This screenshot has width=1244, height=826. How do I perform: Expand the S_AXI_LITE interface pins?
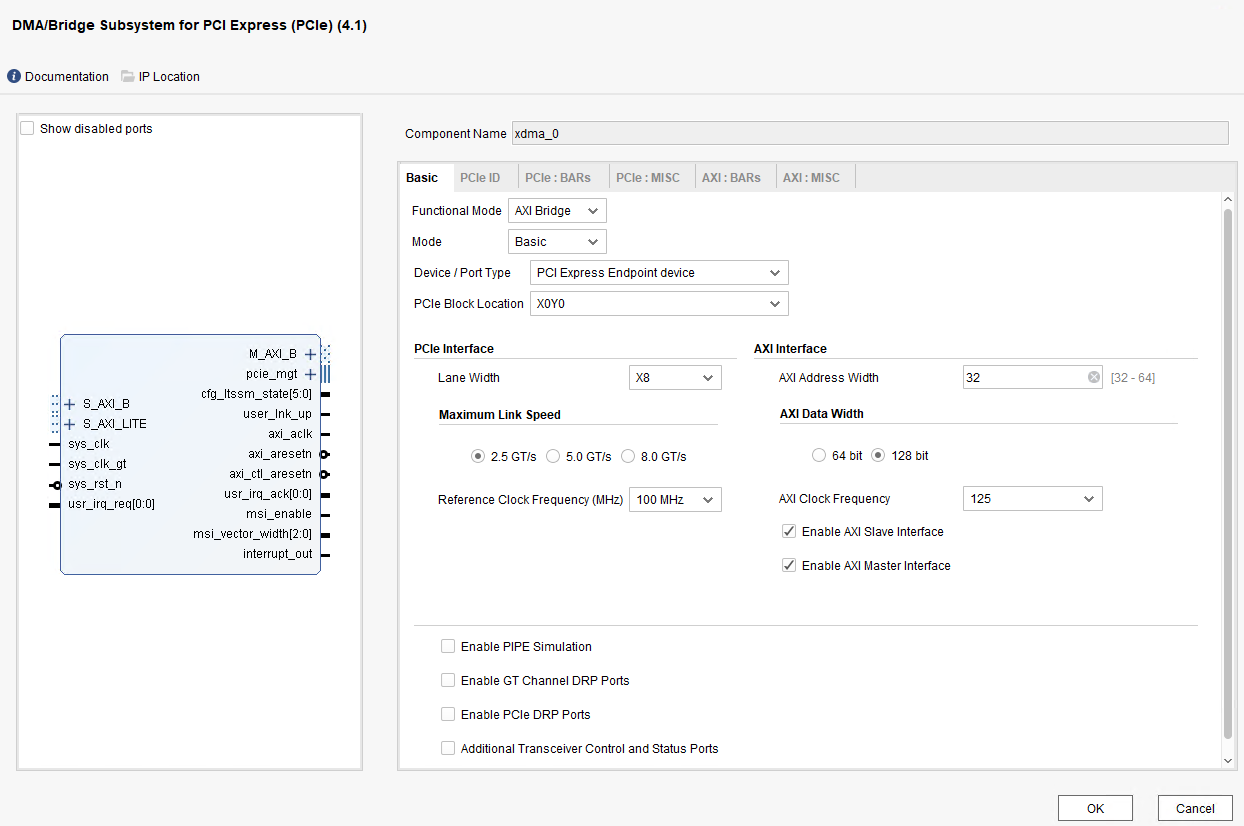tap(68, 423)
